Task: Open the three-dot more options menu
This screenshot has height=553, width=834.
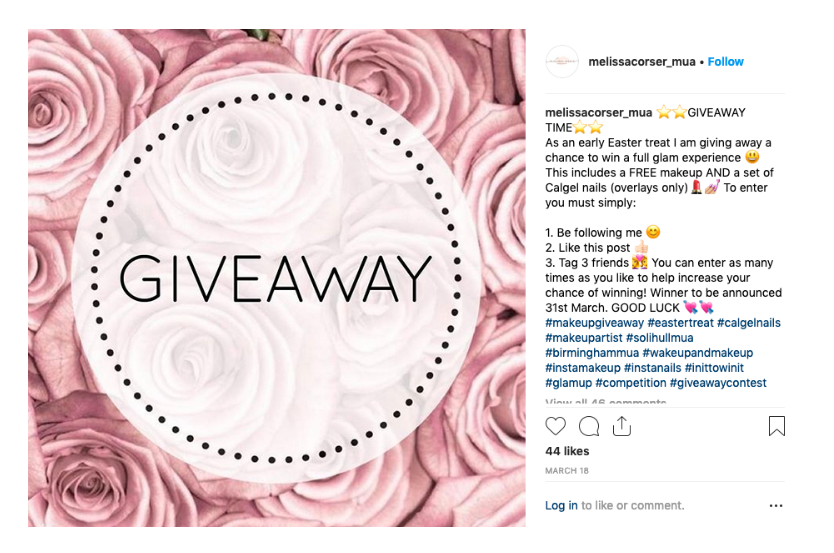Action: (776, 505)
